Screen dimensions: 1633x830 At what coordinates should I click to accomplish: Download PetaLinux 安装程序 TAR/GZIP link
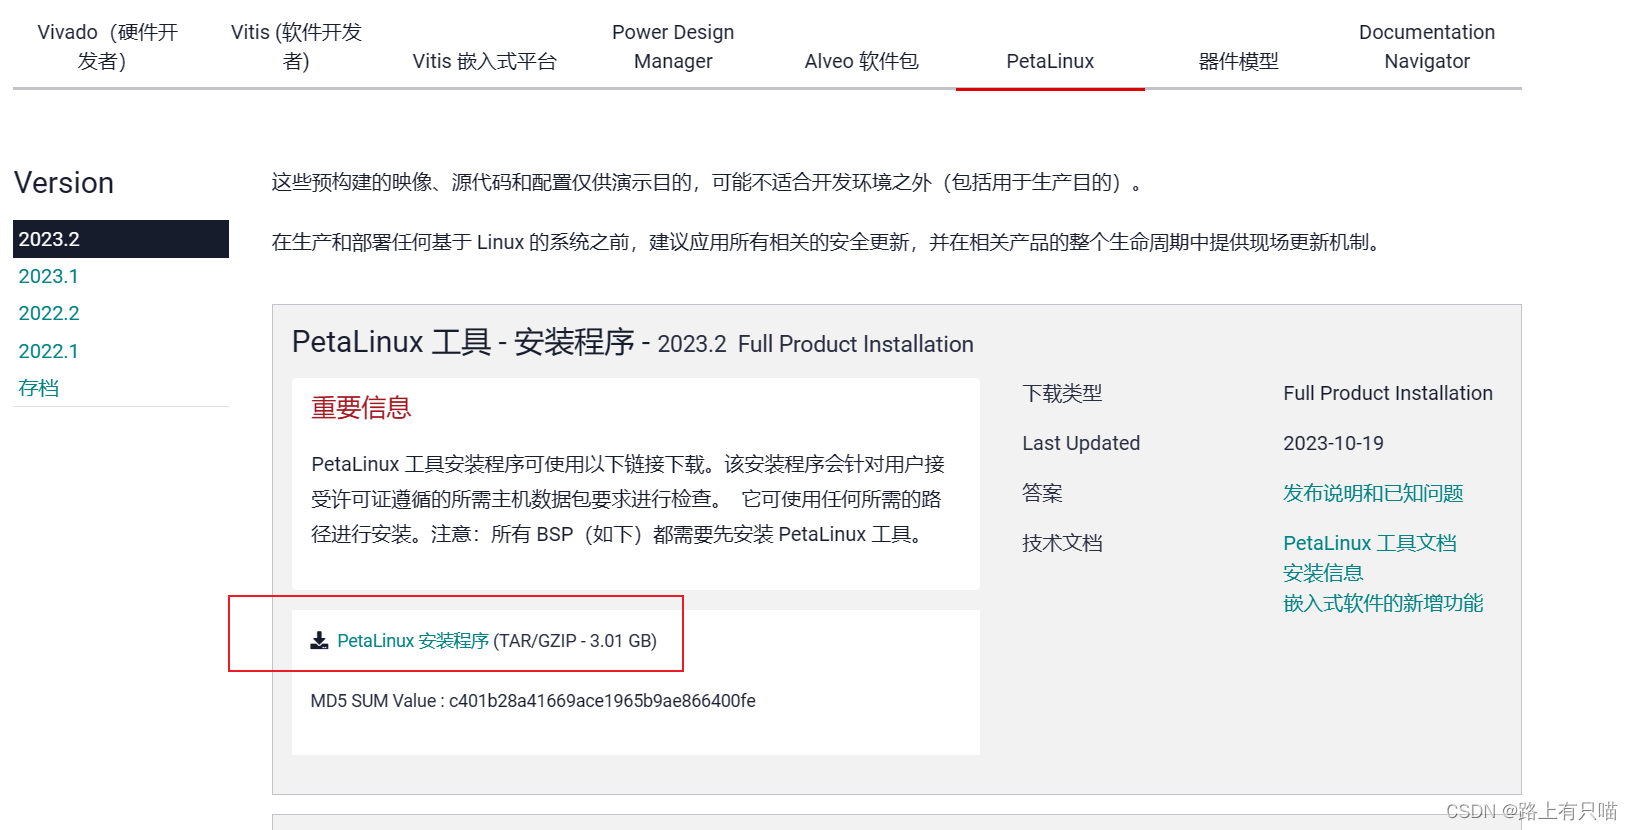(x=413, y=641)
